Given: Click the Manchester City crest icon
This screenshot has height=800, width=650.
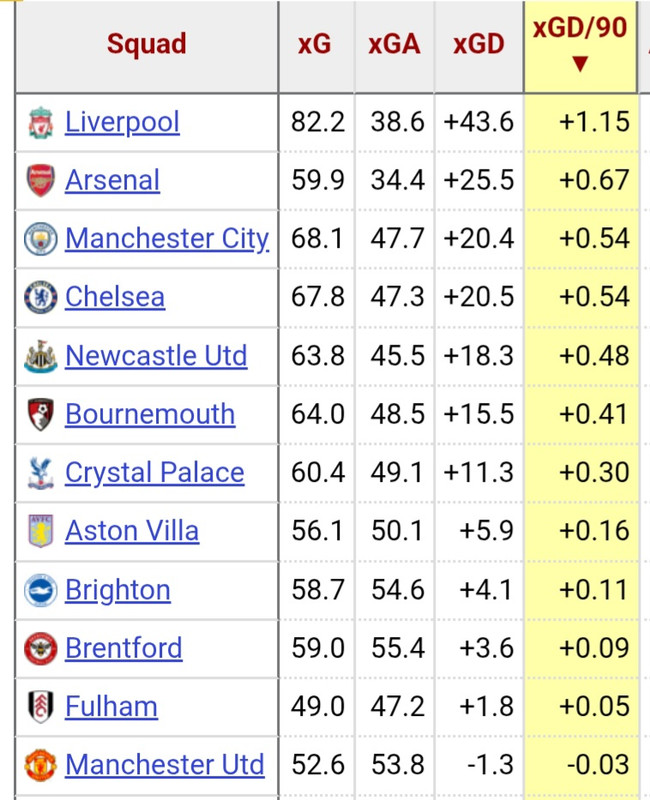Looking at the screenshot, I should 40,239.
